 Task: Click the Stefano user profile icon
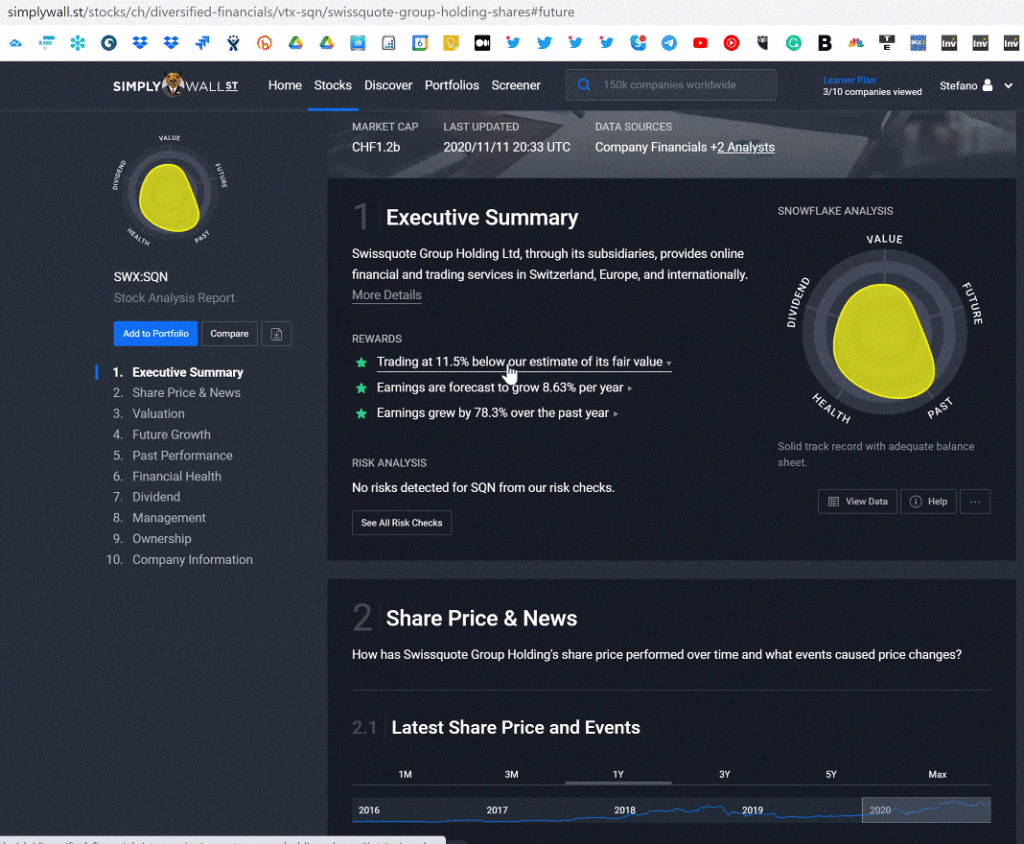click(987, 86)
